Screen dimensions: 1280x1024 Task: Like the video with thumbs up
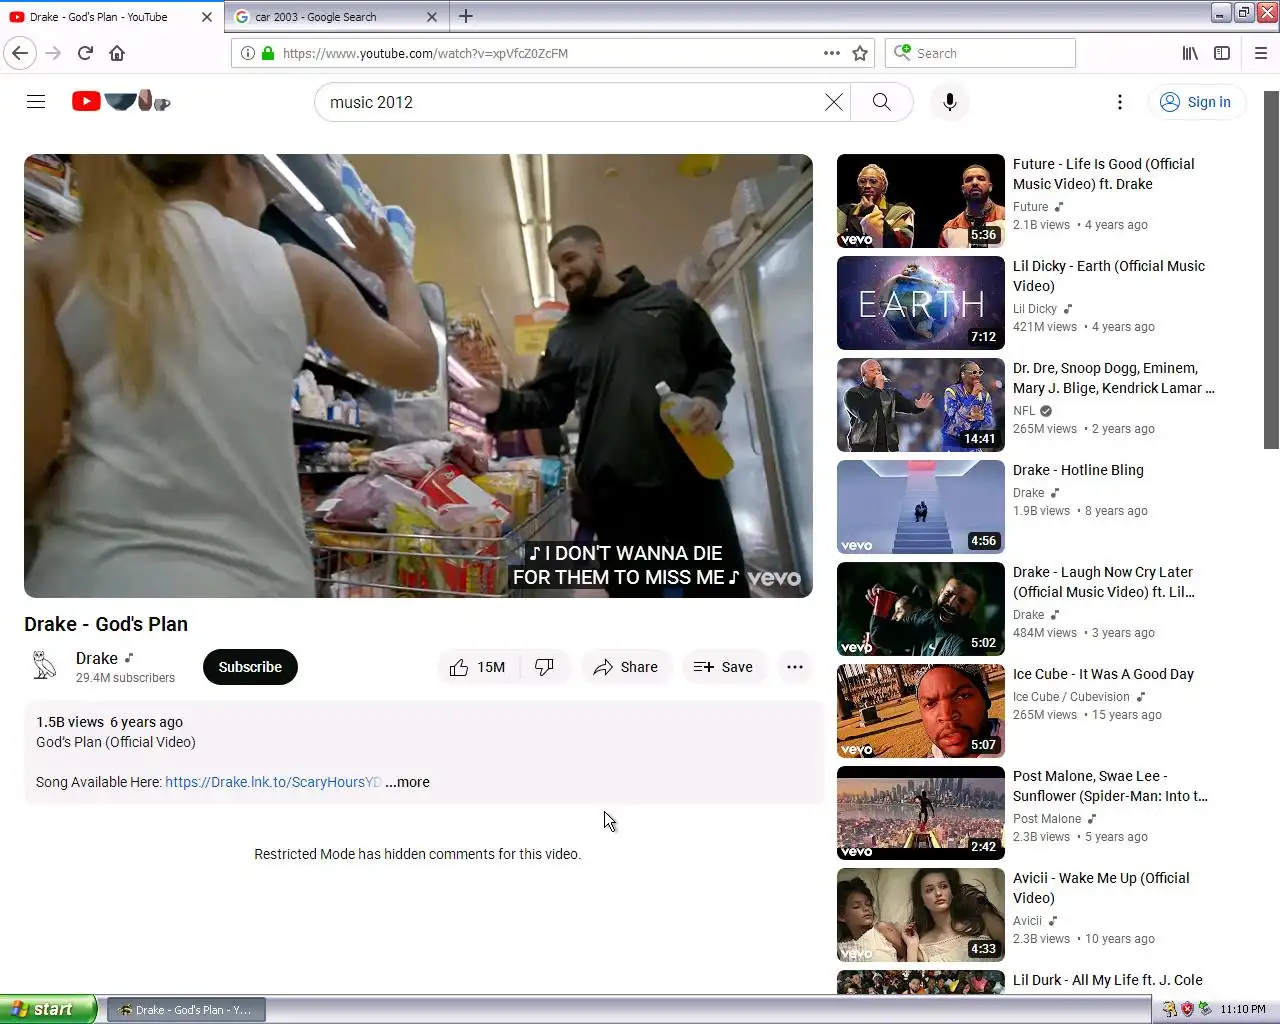click(x=478, y=667)
